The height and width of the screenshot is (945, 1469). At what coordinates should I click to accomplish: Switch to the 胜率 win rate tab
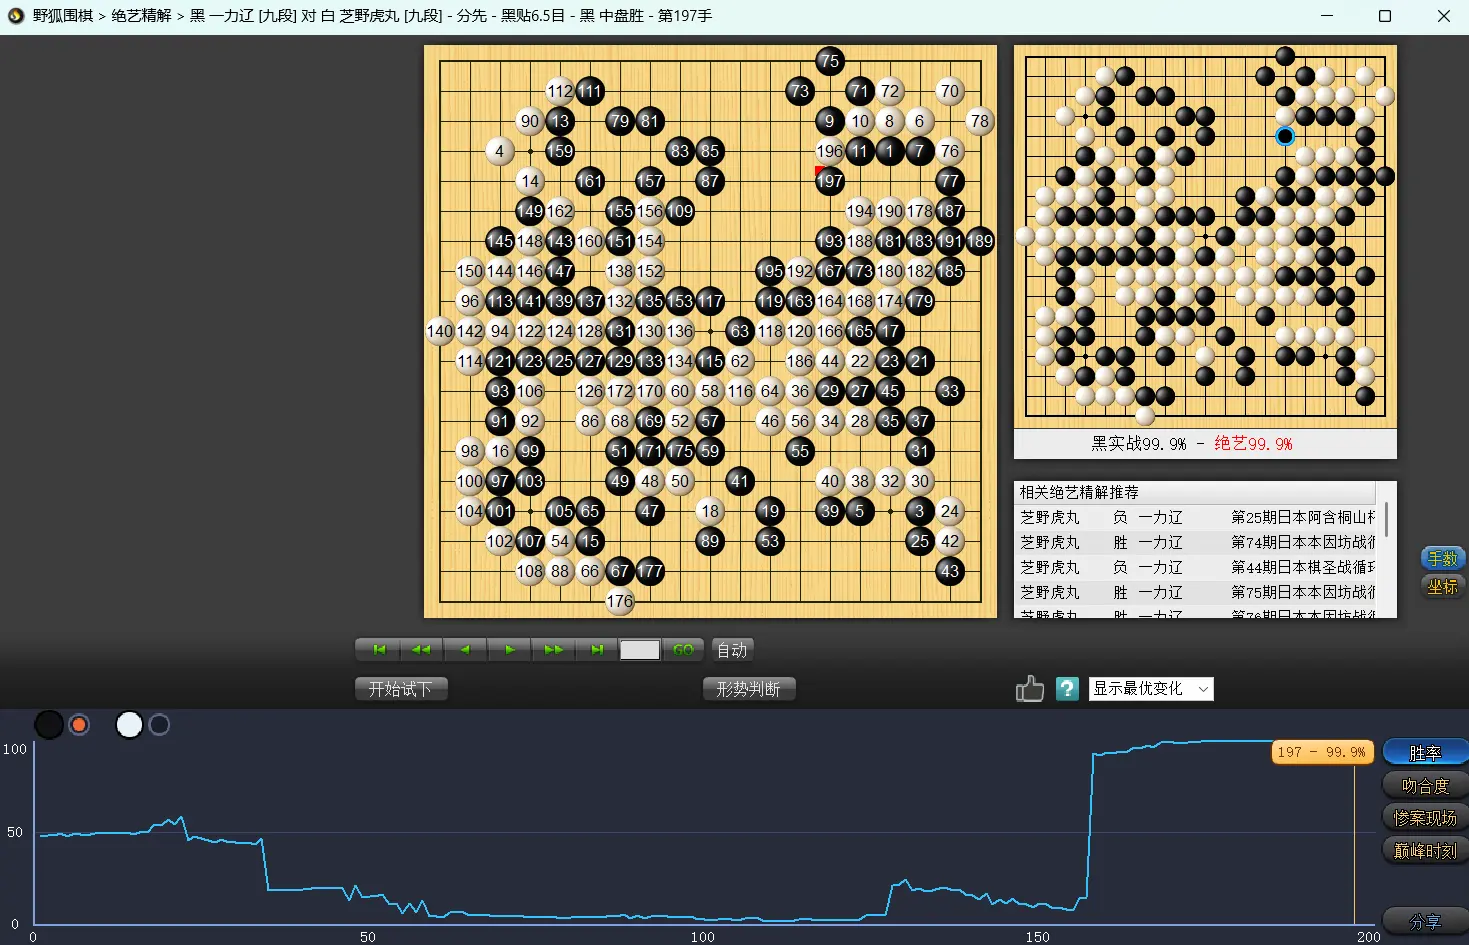(1424, 753)
